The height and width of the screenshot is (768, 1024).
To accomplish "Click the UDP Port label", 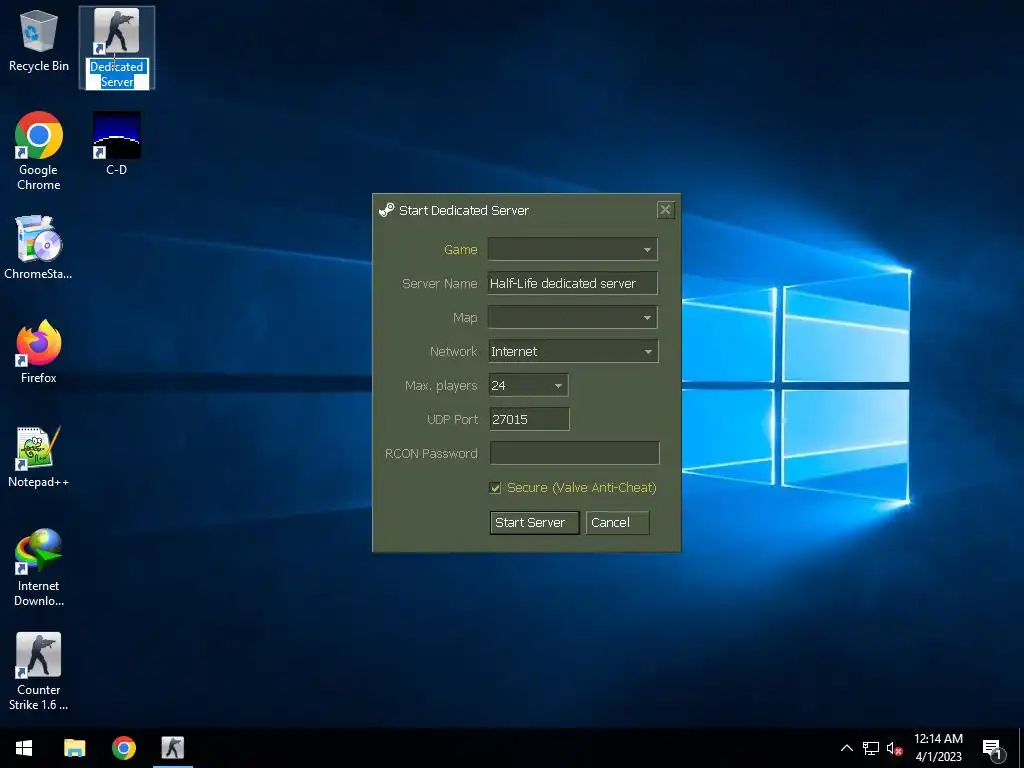I will tap(452, 419).
